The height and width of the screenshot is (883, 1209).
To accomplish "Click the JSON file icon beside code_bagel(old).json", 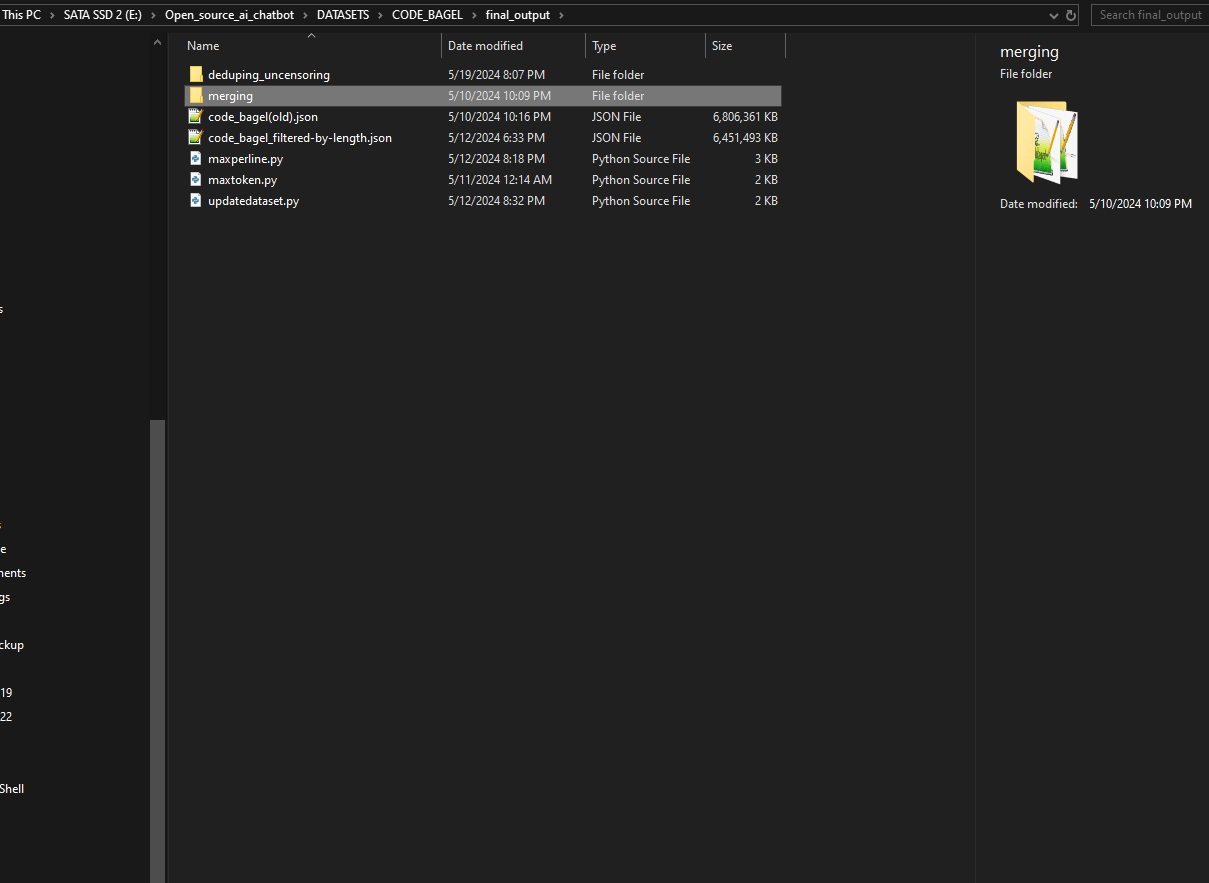I will (x=195, y=116).
